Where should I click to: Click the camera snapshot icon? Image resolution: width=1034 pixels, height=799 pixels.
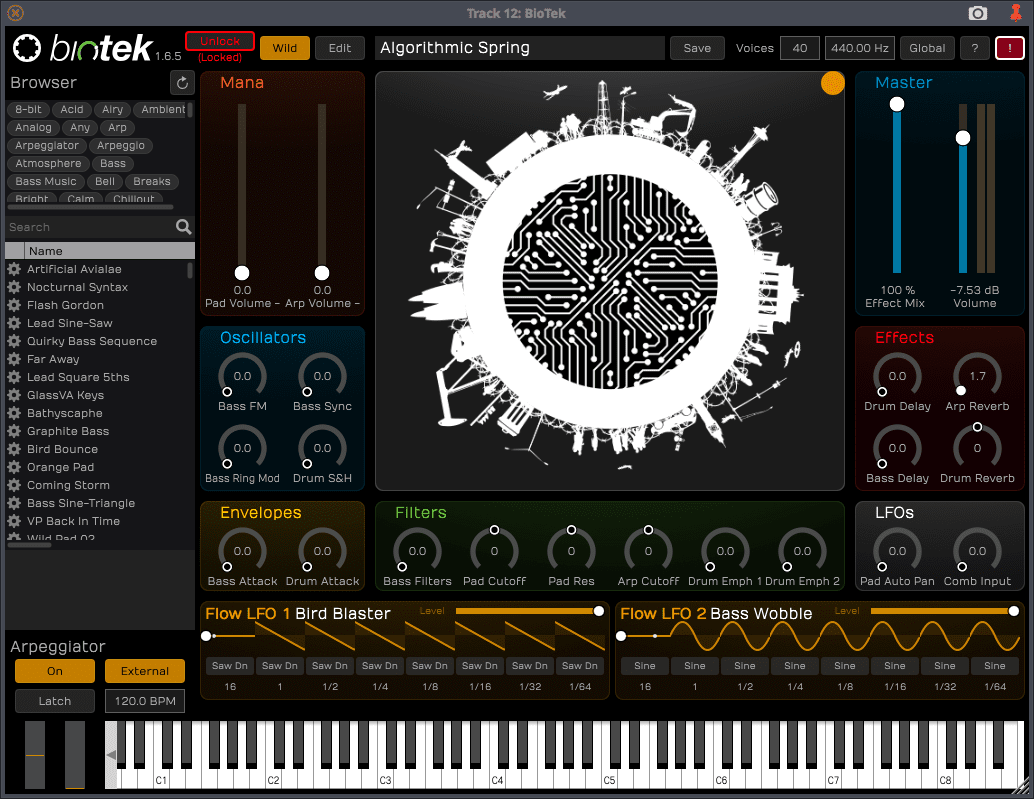tap(977, 13)
